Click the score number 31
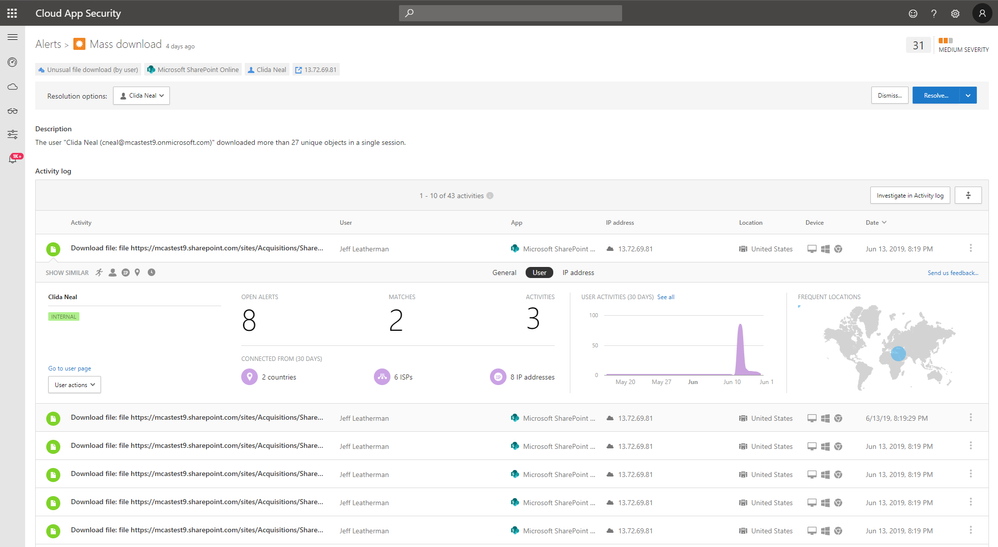 click(x=918, y=45)
